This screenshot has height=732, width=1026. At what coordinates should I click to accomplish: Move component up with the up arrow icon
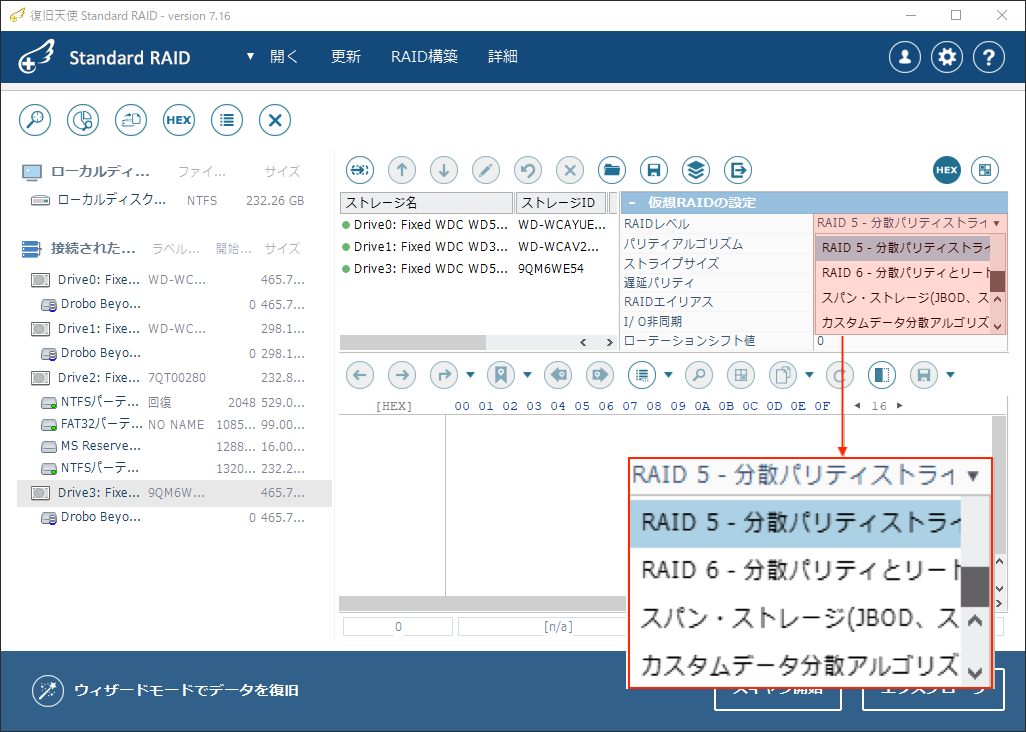pos(402,170)
